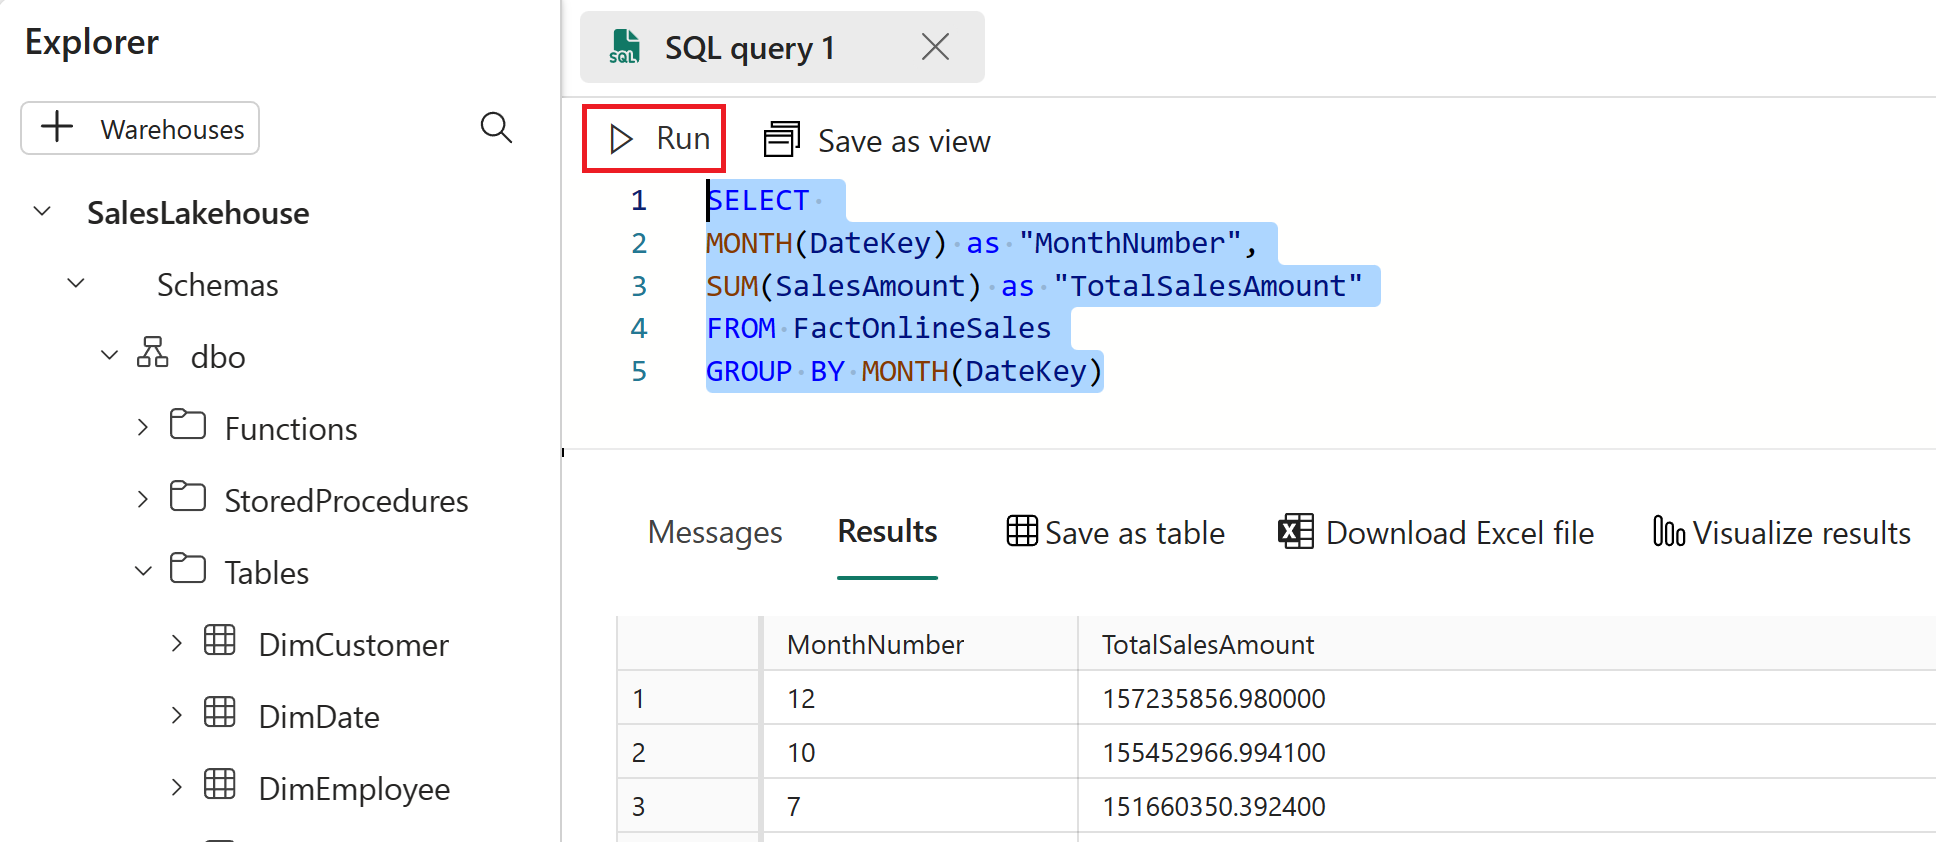
Task: Click the Run query play icon
Action: (x=621, y=139)
